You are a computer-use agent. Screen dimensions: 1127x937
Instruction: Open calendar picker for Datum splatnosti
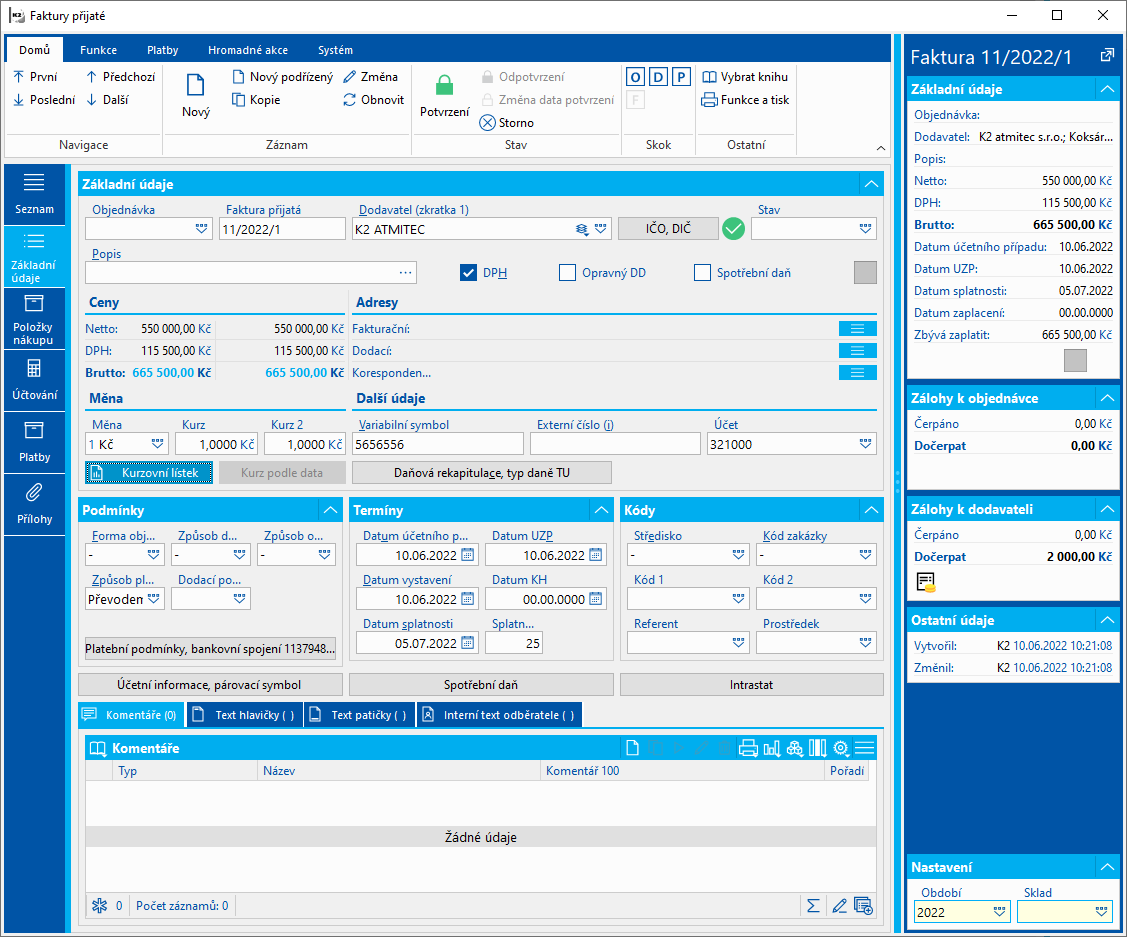point(468,642)
